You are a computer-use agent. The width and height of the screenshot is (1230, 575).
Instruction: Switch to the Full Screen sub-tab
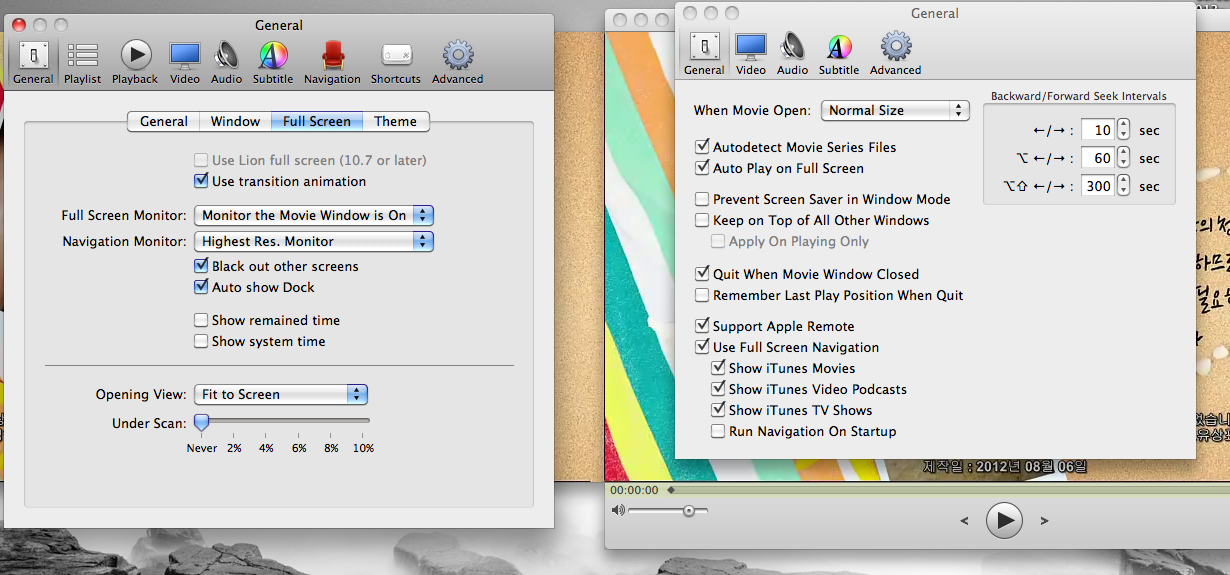coord(317,121)
